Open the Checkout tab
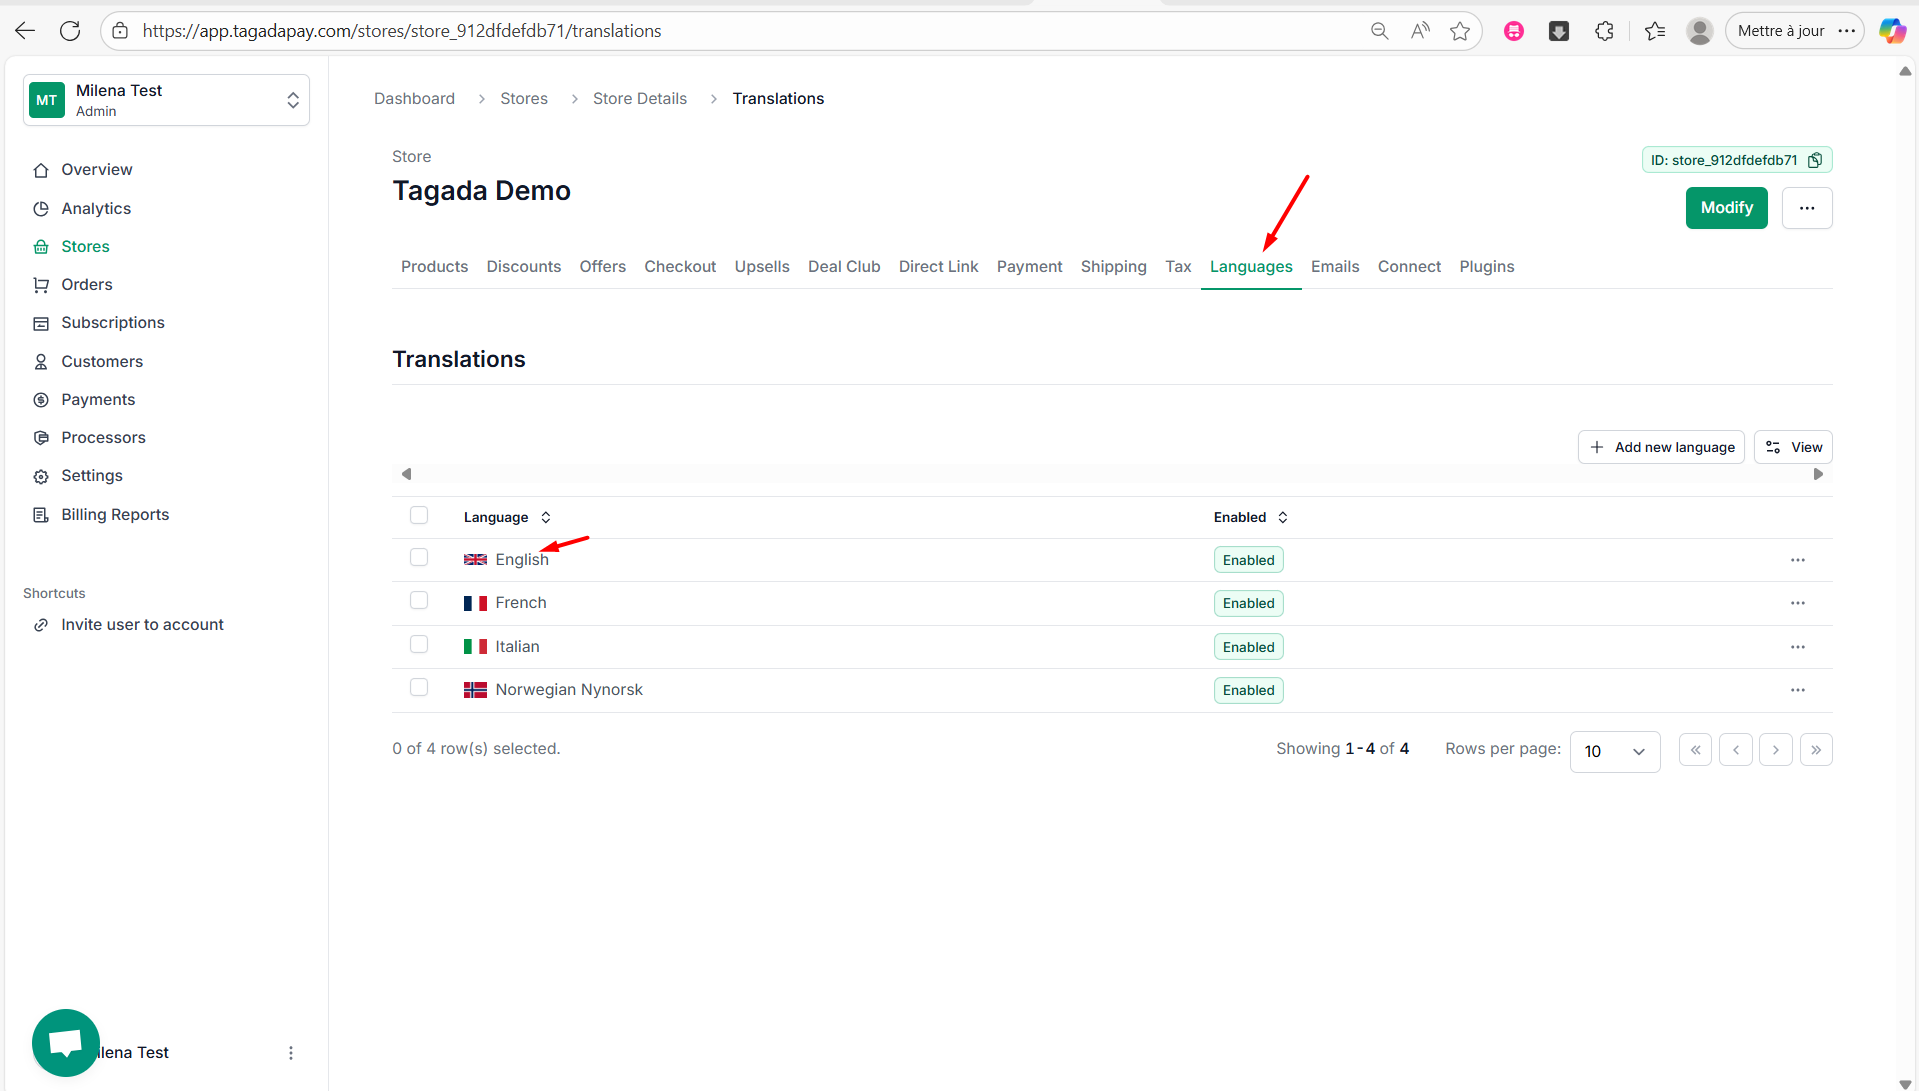The height and width of the screenshot is (1091, 1919). tap(680, 267)
